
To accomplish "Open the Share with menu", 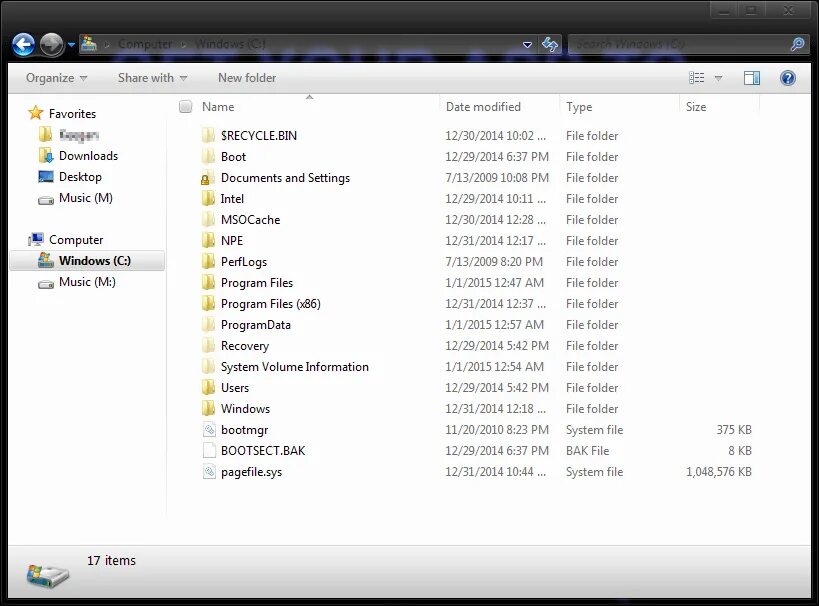I will point(152,78).
